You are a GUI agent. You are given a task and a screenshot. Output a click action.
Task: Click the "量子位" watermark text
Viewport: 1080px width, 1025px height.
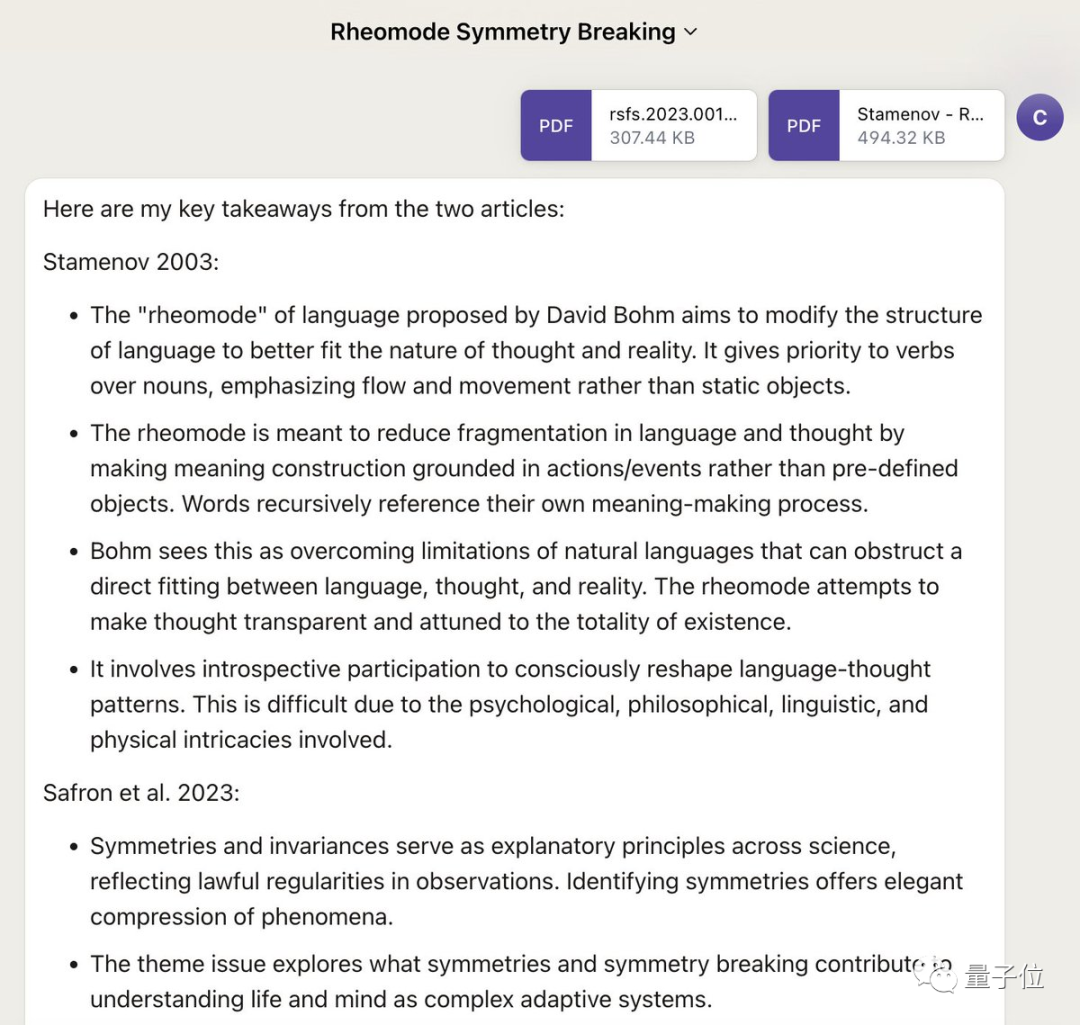click(x=1004, y=975)
